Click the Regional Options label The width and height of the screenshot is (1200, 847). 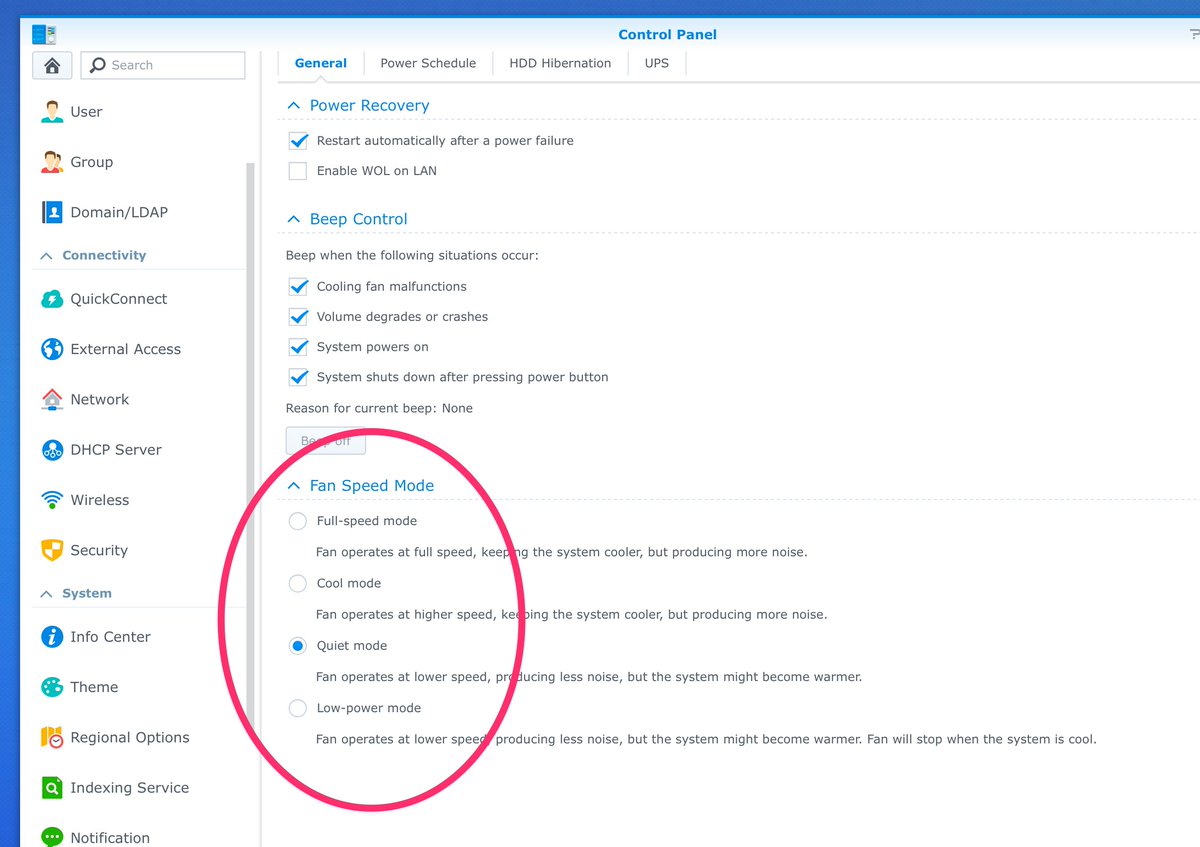[x=130, y=738]
